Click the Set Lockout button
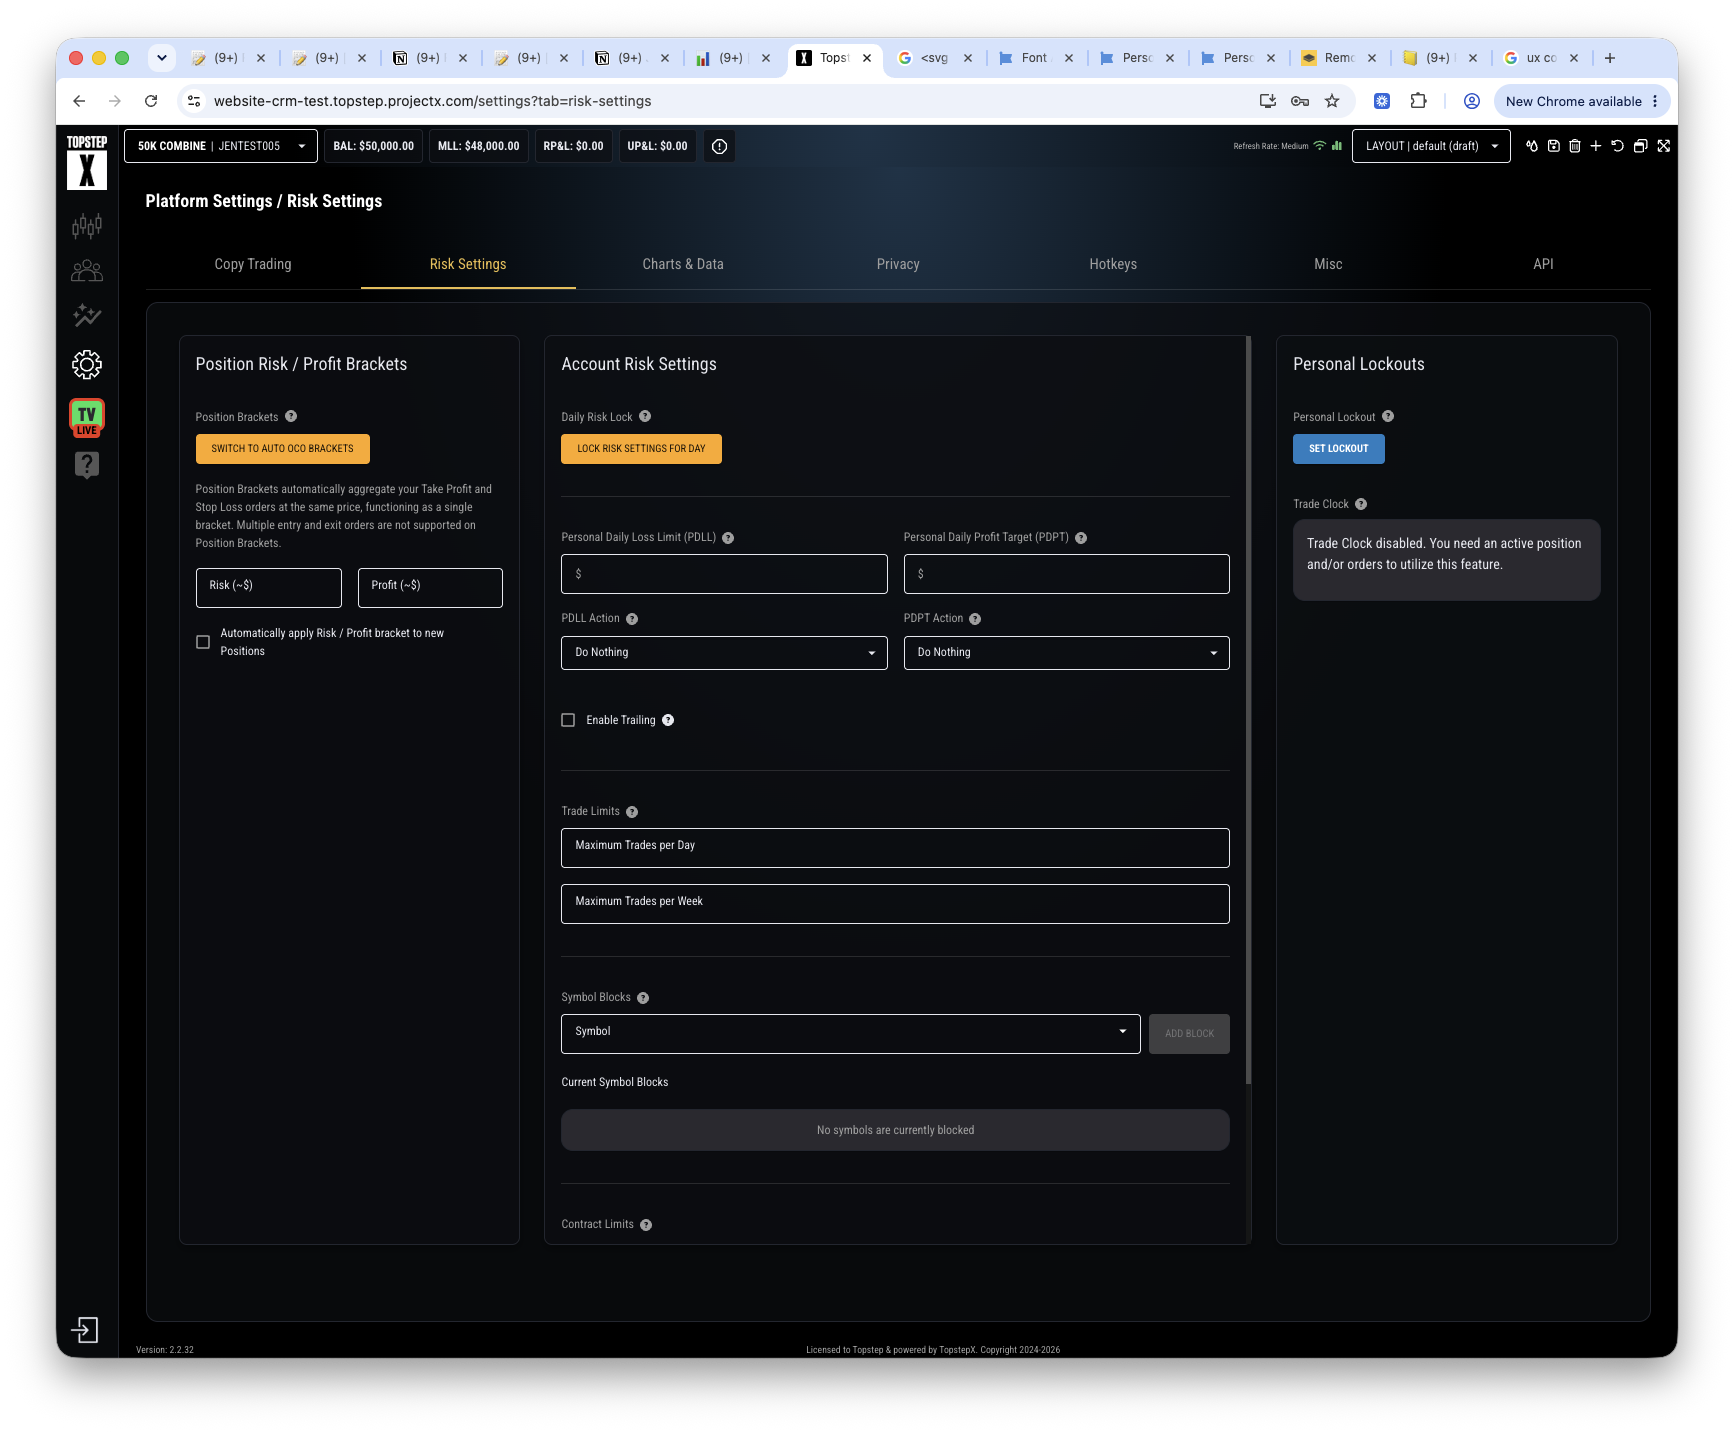1734x1432 pixels. (1339, 449)
